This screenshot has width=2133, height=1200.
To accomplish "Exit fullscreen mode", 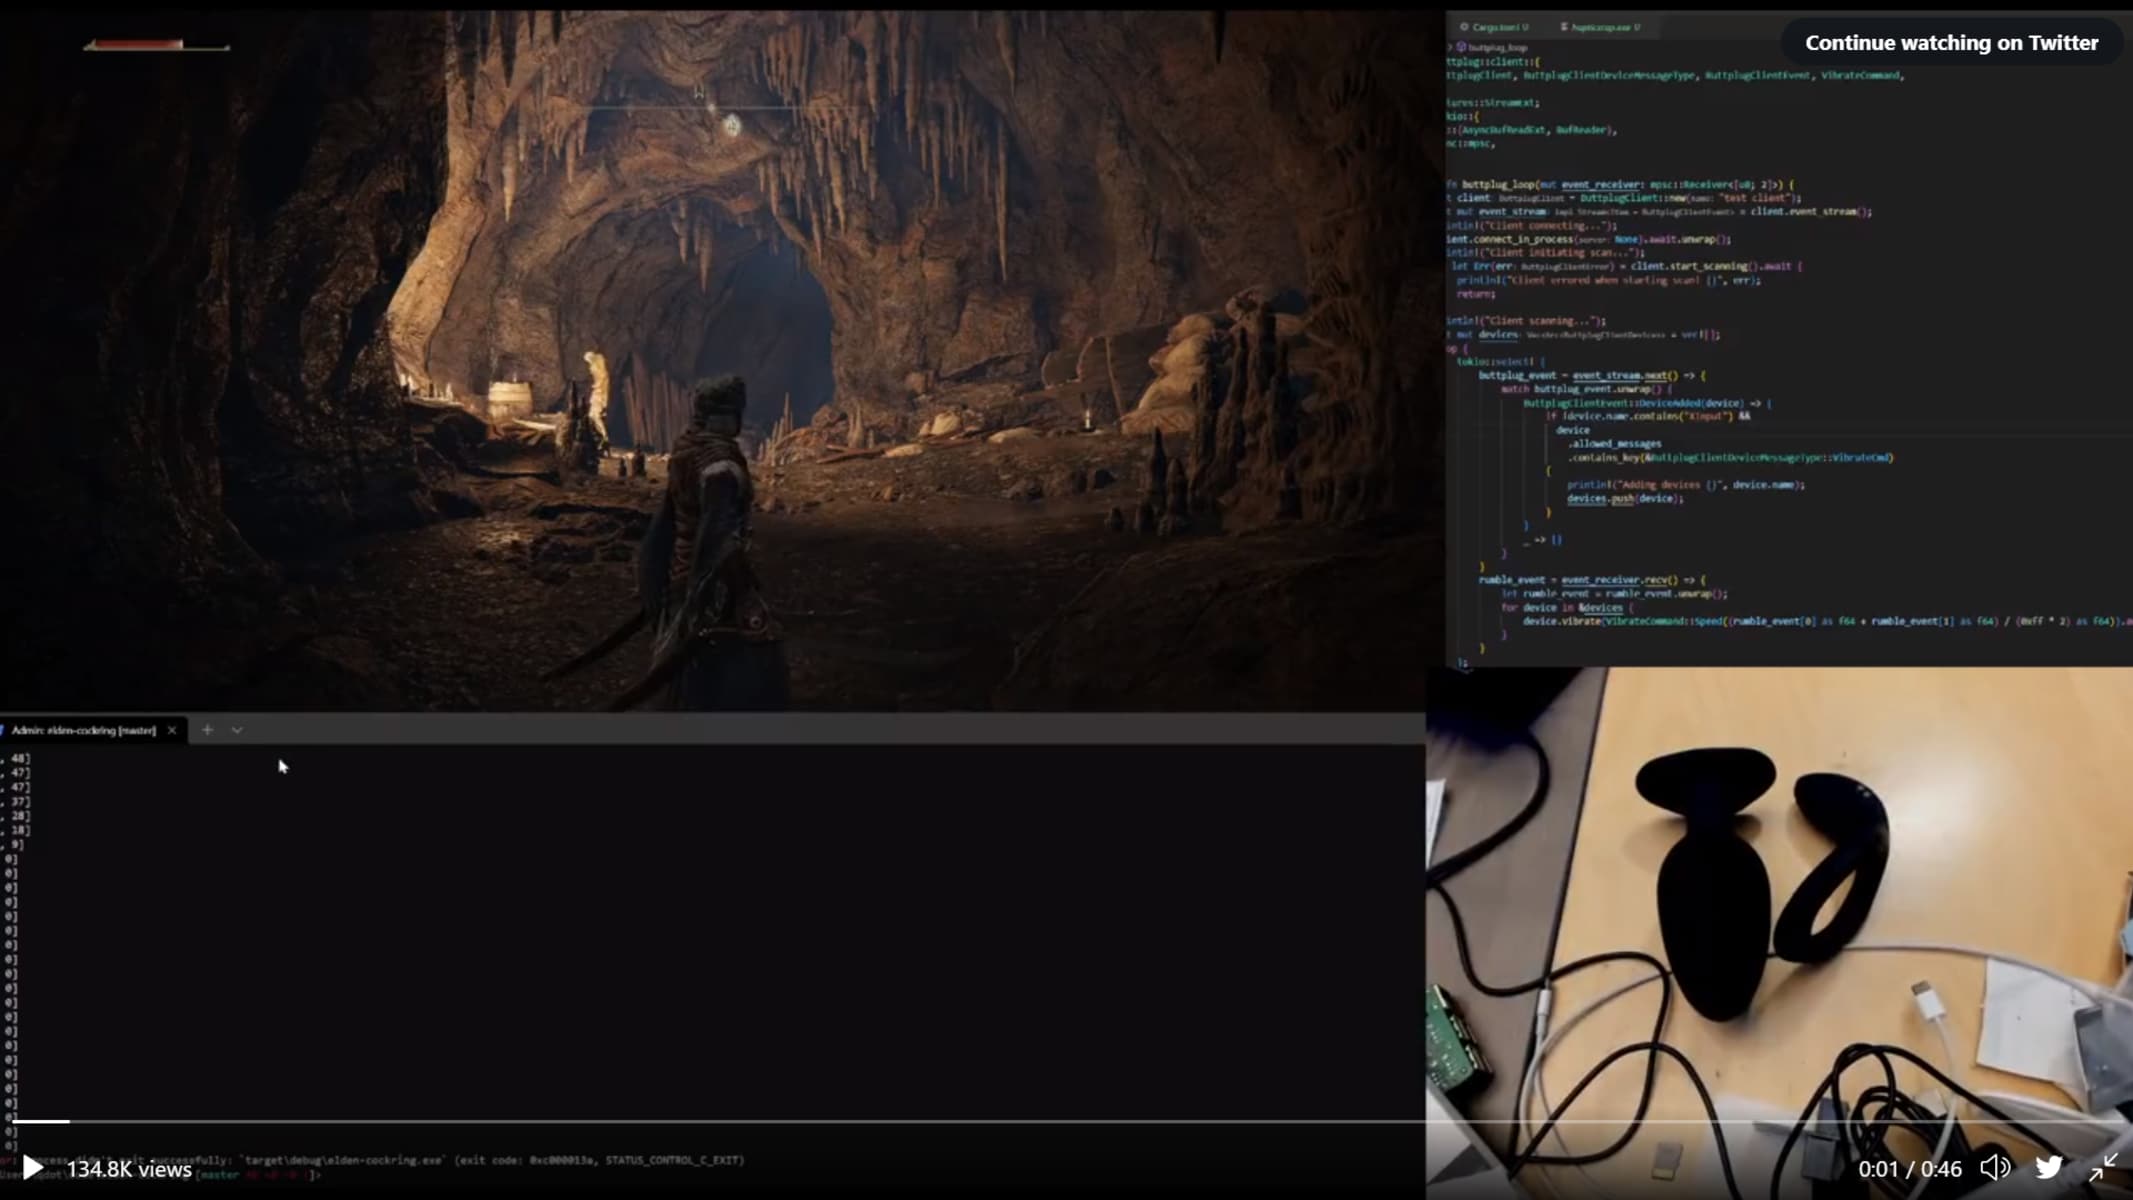I will (x=2103, y=1167).
